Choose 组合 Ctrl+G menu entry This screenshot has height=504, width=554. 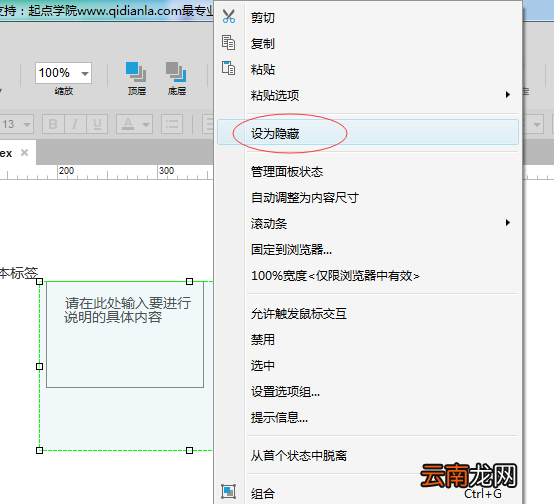coord(368,493)
